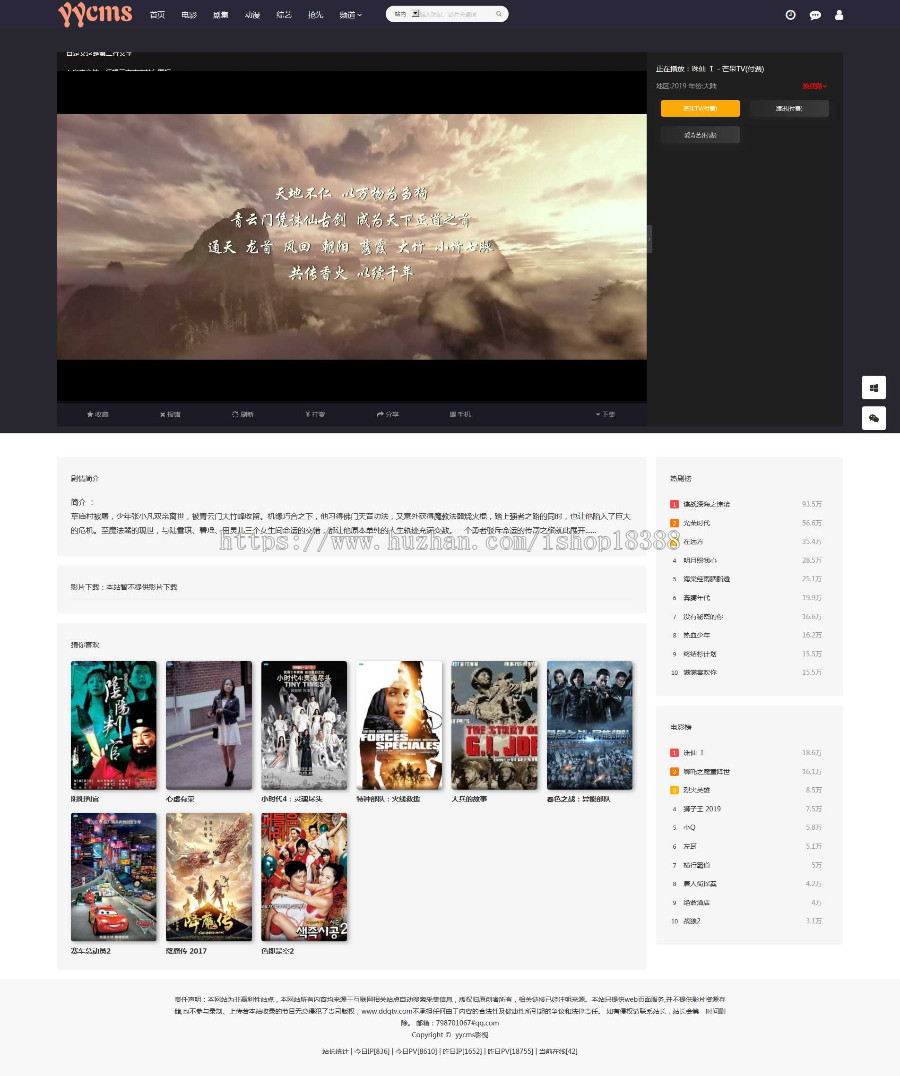Image resolution: width=900 pixels, height=1076 pixels.
Task: Expand the 频道 channel dropdown in navbar
Action: [x=351, y=15]
